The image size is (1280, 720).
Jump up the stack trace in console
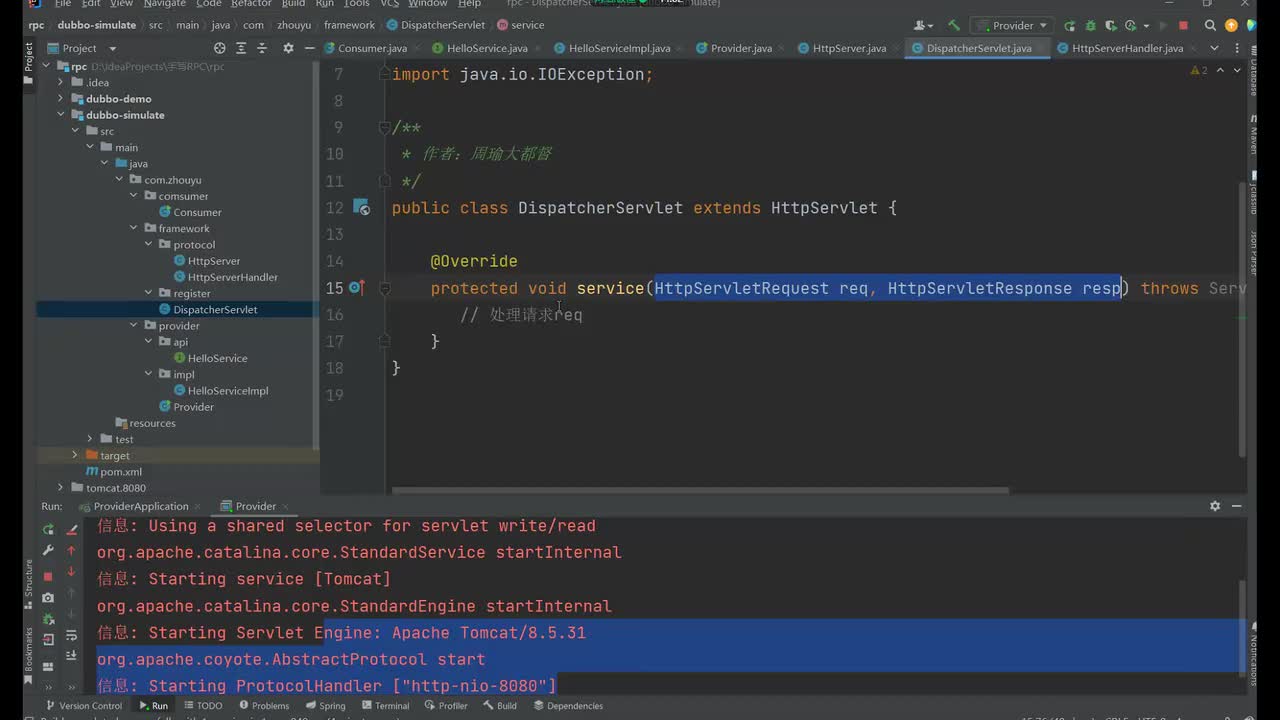click(x=71, y=550)
